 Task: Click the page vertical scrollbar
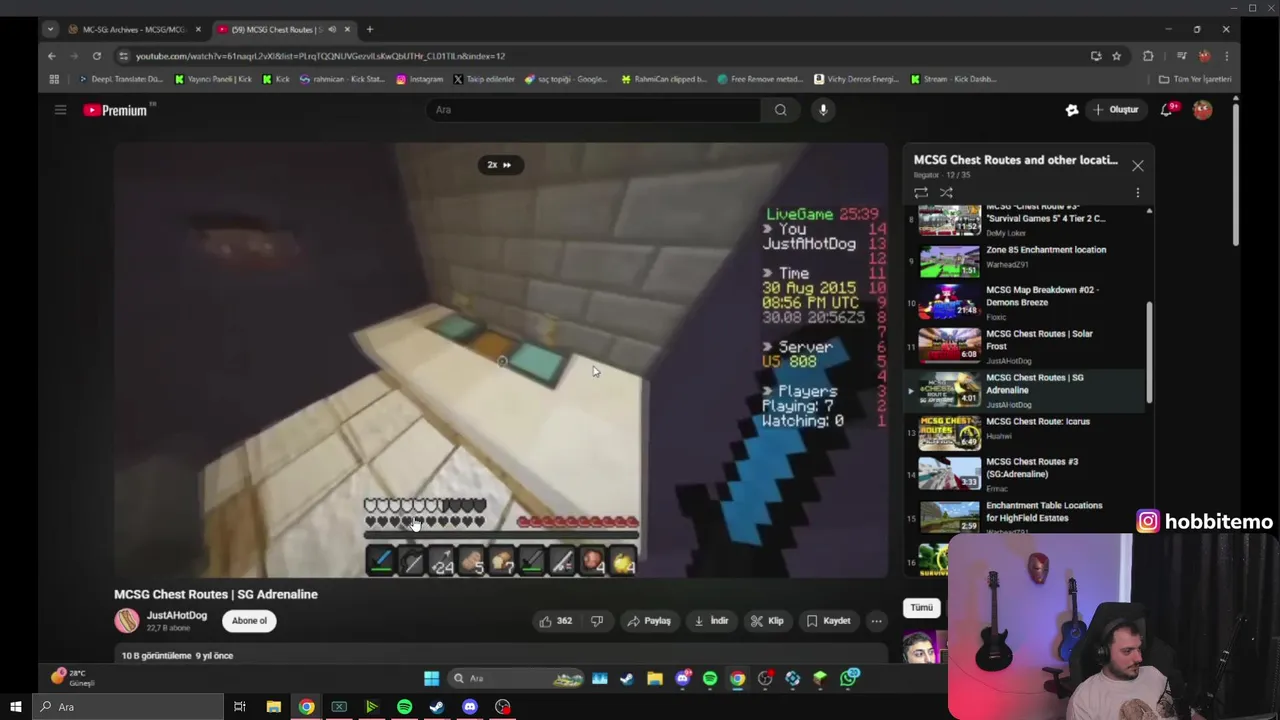[1236, 175]
